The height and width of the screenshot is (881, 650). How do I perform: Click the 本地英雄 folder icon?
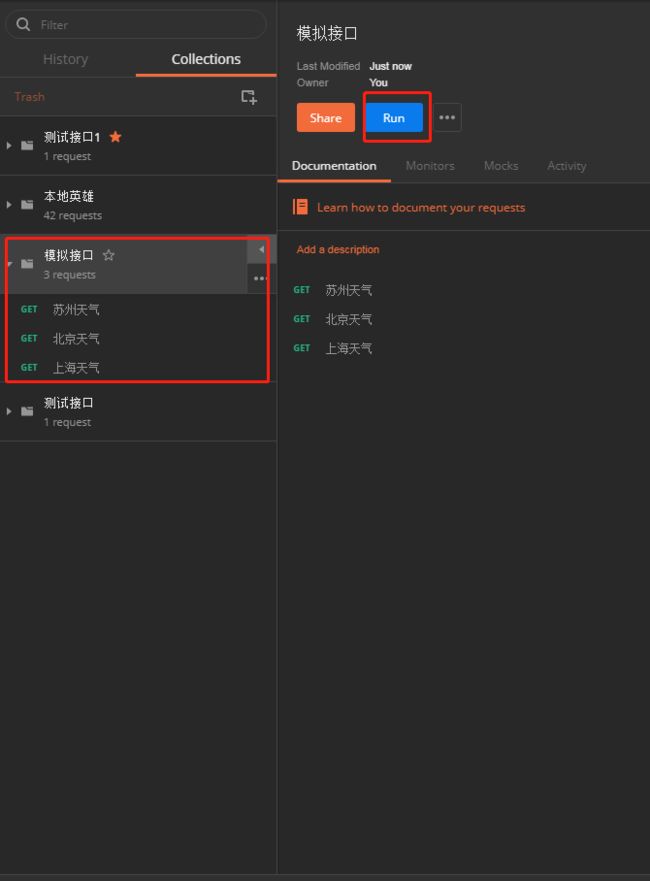click(x=27, y=205)
